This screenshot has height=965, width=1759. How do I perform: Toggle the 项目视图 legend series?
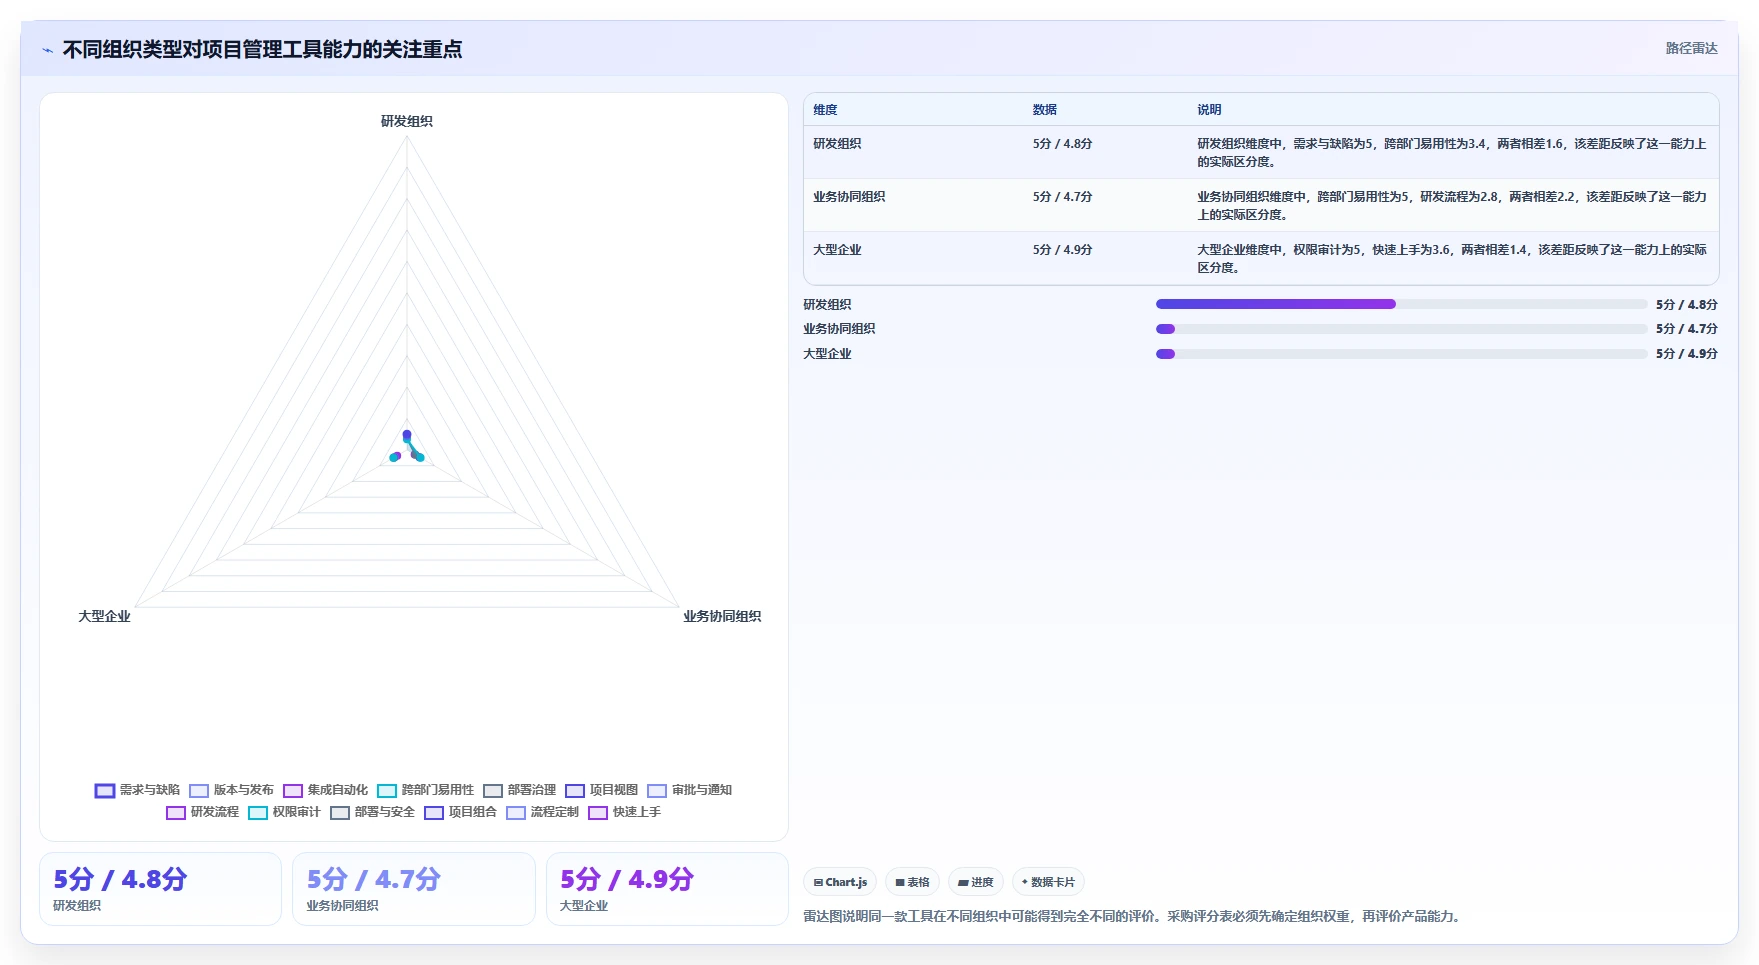pyautogui.click(x=601, y=790)
